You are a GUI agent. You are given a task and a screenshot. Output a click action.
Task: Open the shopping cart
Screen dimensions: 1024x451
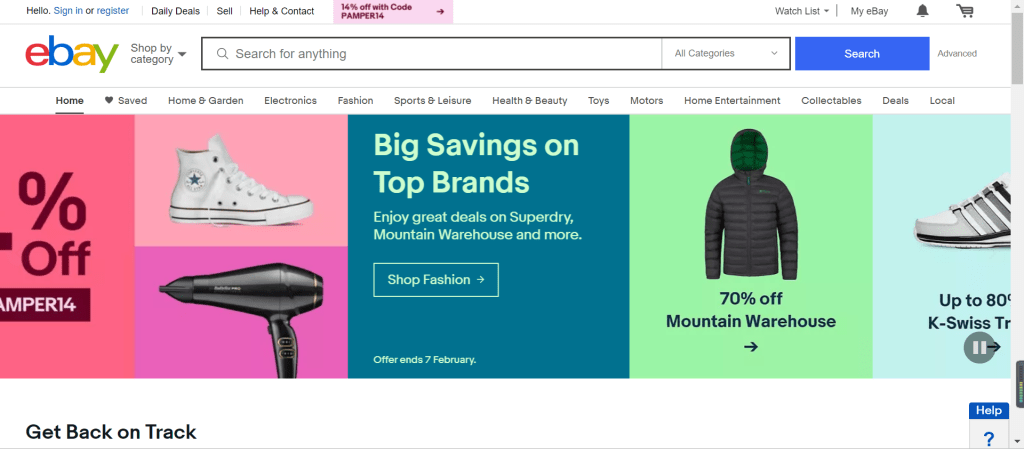pyautogui.click(x=964, y=11)
